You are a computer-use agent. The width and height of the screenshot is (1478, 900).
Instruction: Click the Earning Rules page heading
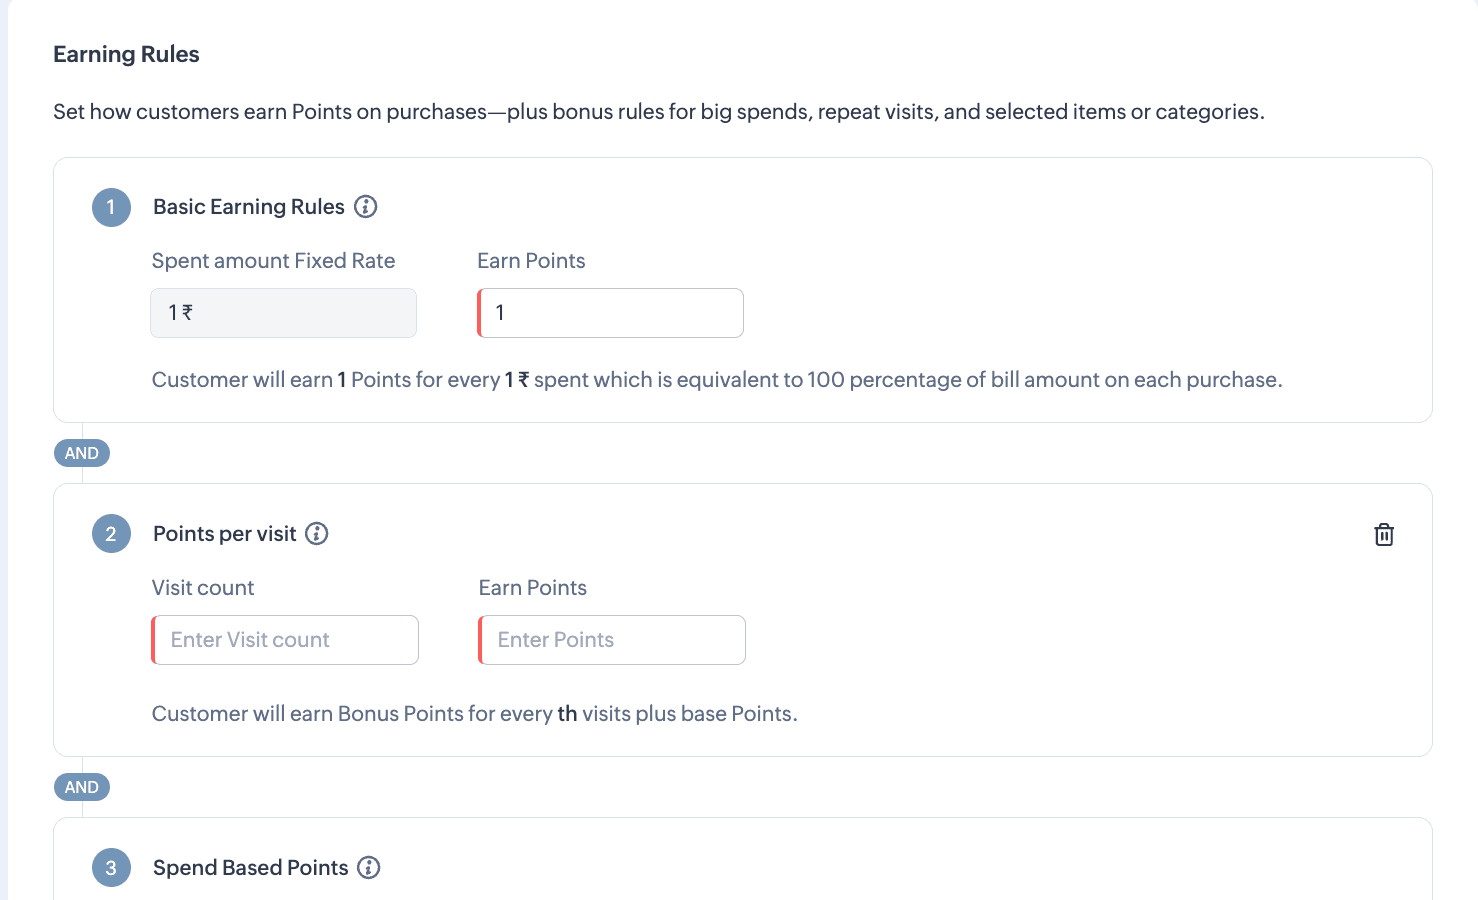click(x=126, y=55)
